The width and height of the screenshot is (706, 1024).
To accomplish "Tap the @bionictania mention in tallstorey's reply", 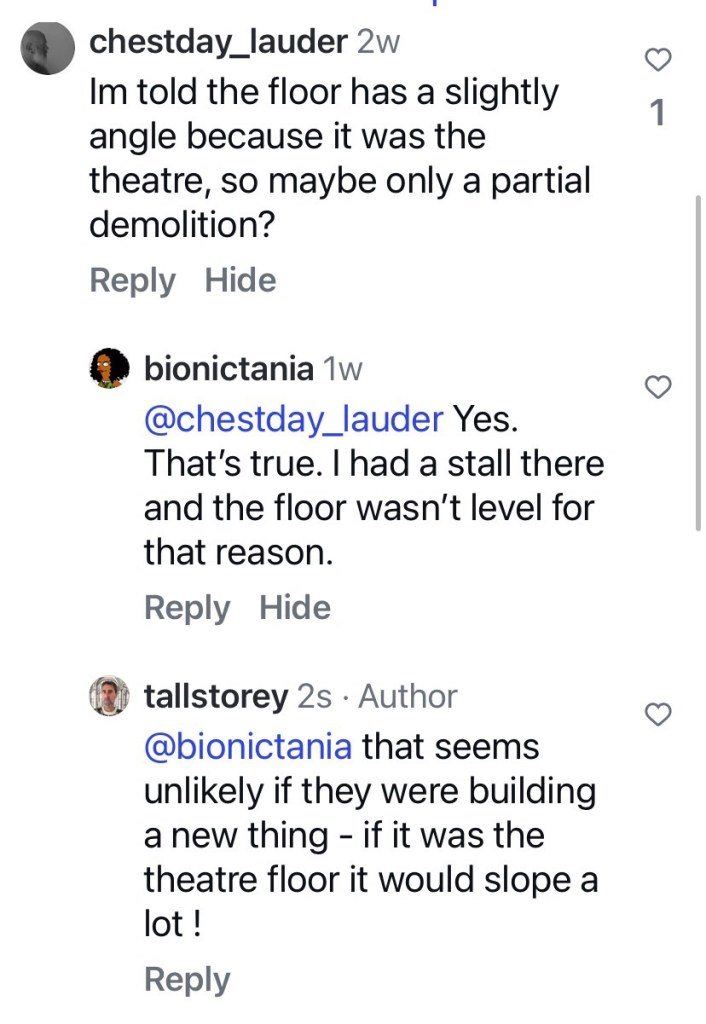I will [x=248, y=746].
